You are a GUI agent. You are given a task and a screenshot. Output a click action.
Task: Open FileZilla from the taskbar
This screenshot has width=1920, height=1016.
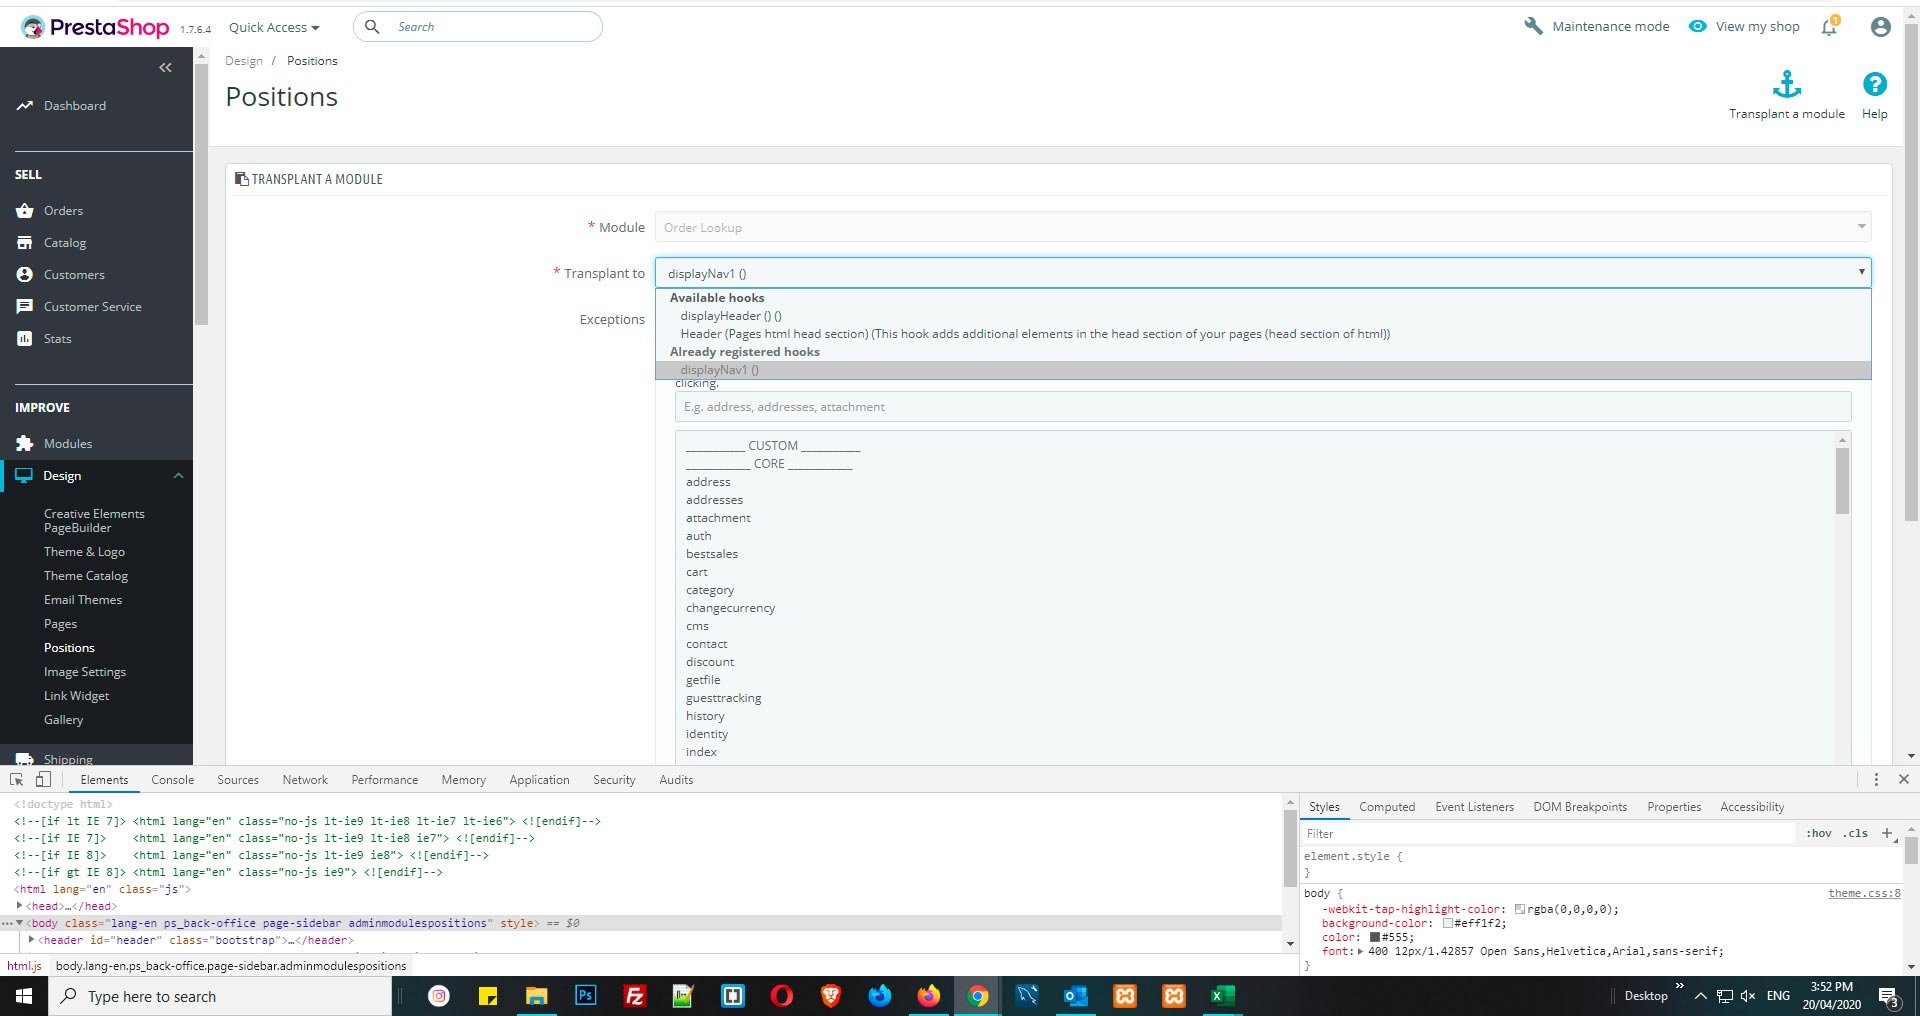[x=635, y=996]
